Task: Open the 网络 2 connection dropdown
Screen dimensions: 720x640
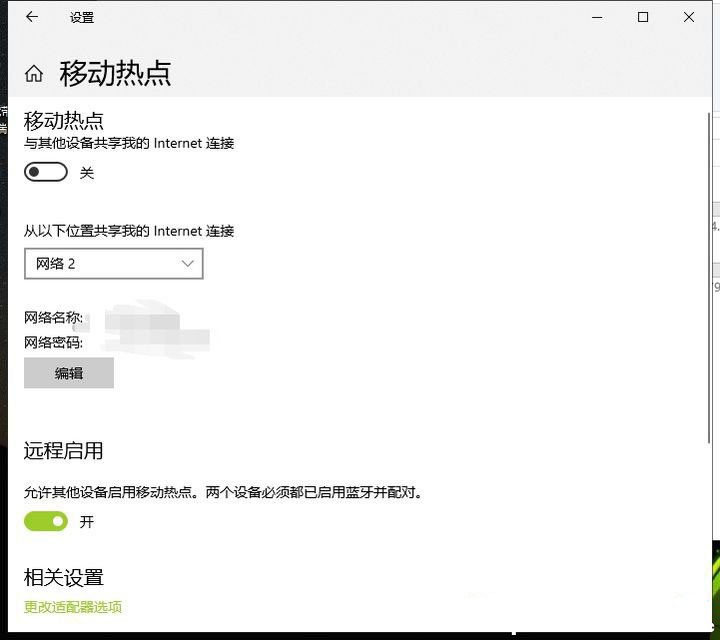Action: 113,264
